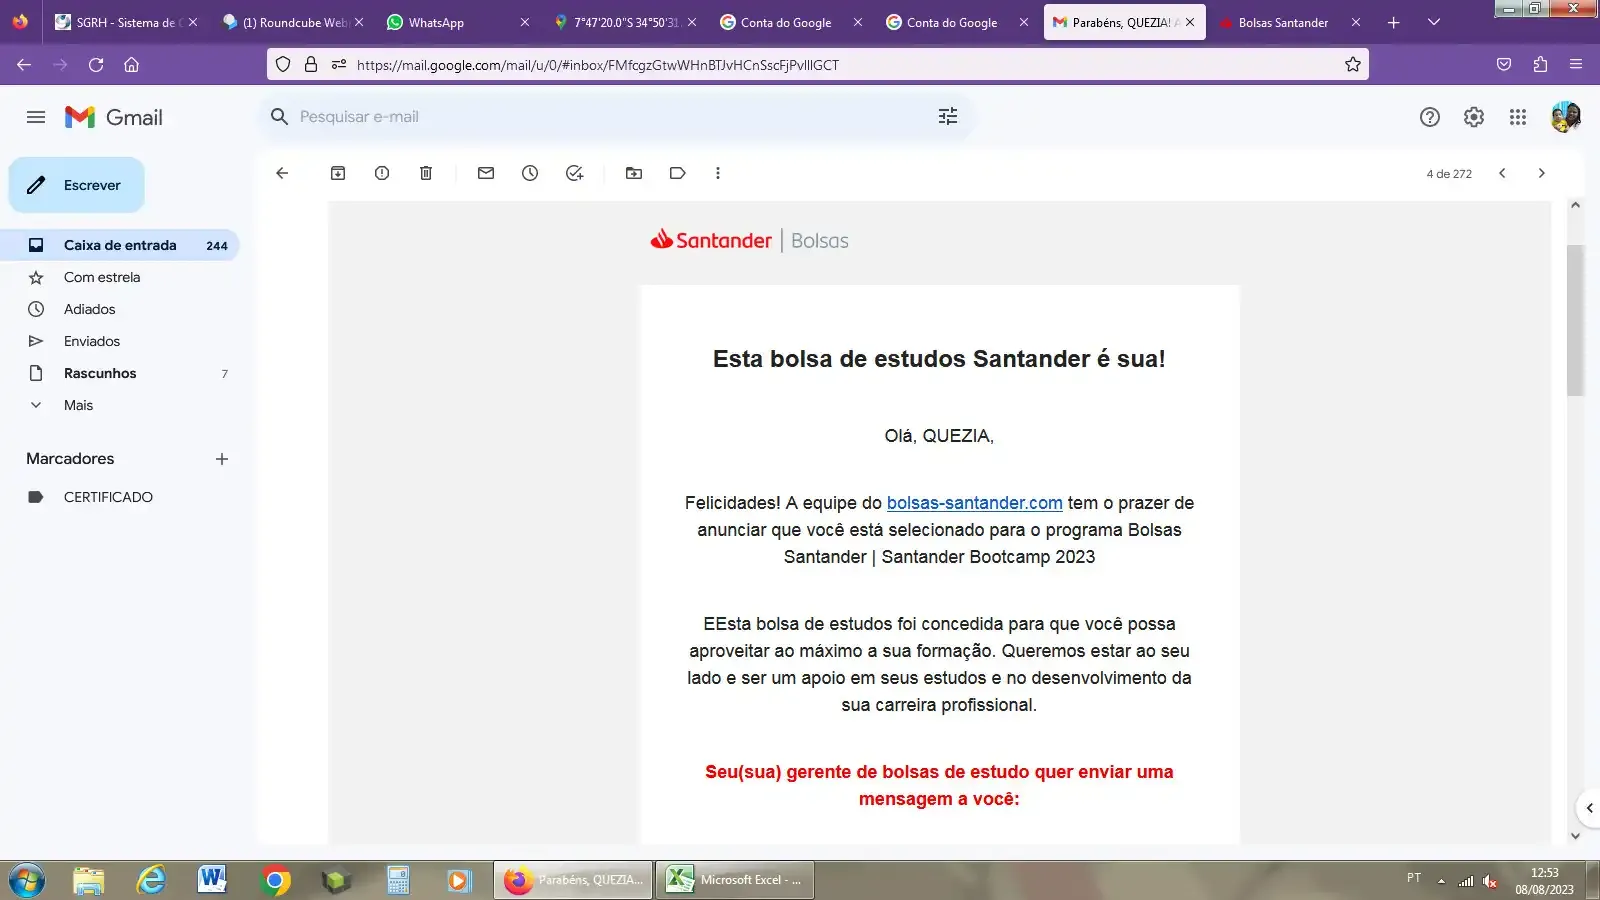Click Escrever compose button
This screenshot has height=900, width=1600.
(x=77, y=185)
